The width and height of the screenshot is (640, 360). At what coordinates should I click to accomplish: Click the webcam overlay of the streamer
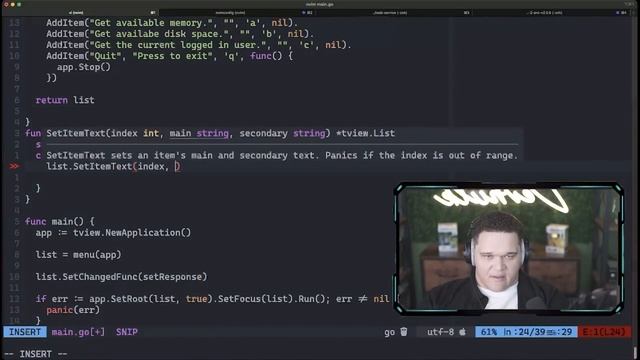pyautogui.click(x=509, y=249)
